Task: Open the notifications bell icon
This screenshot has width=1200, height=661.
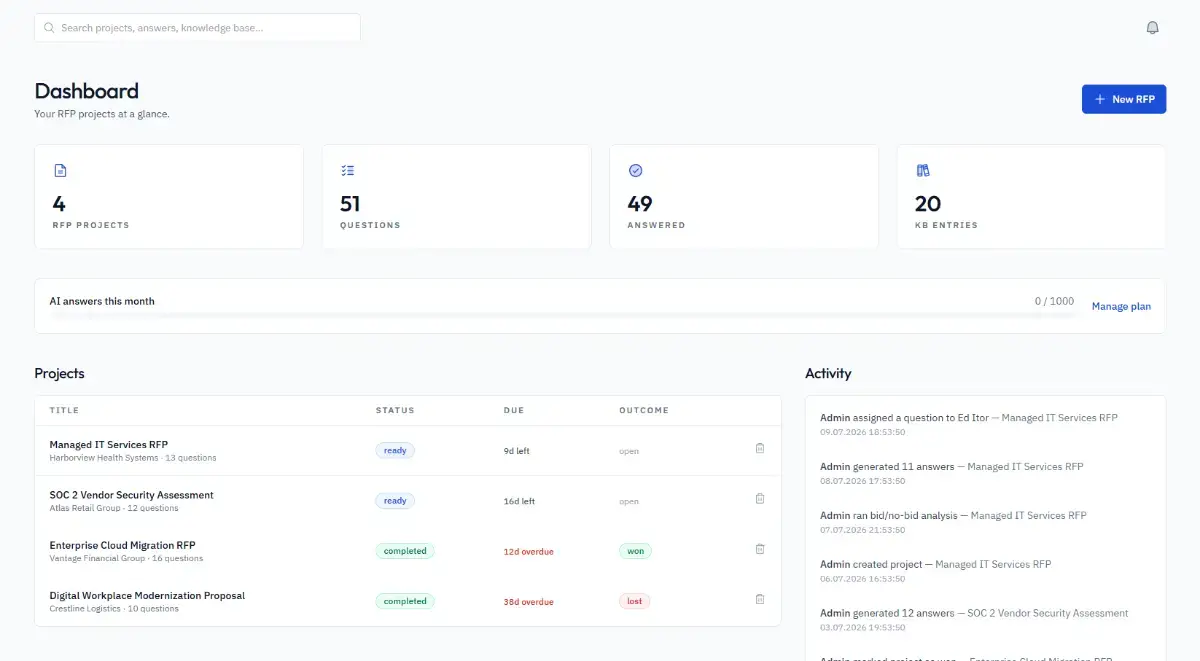Action: click(1152, 28)
